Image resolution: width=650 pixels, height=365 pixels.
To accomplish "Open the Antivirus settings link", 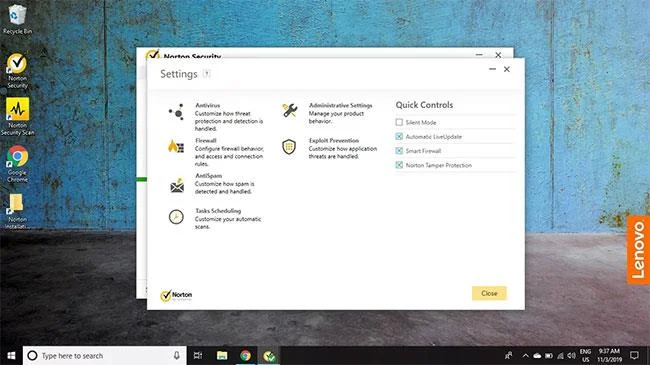I will point(208,105).
